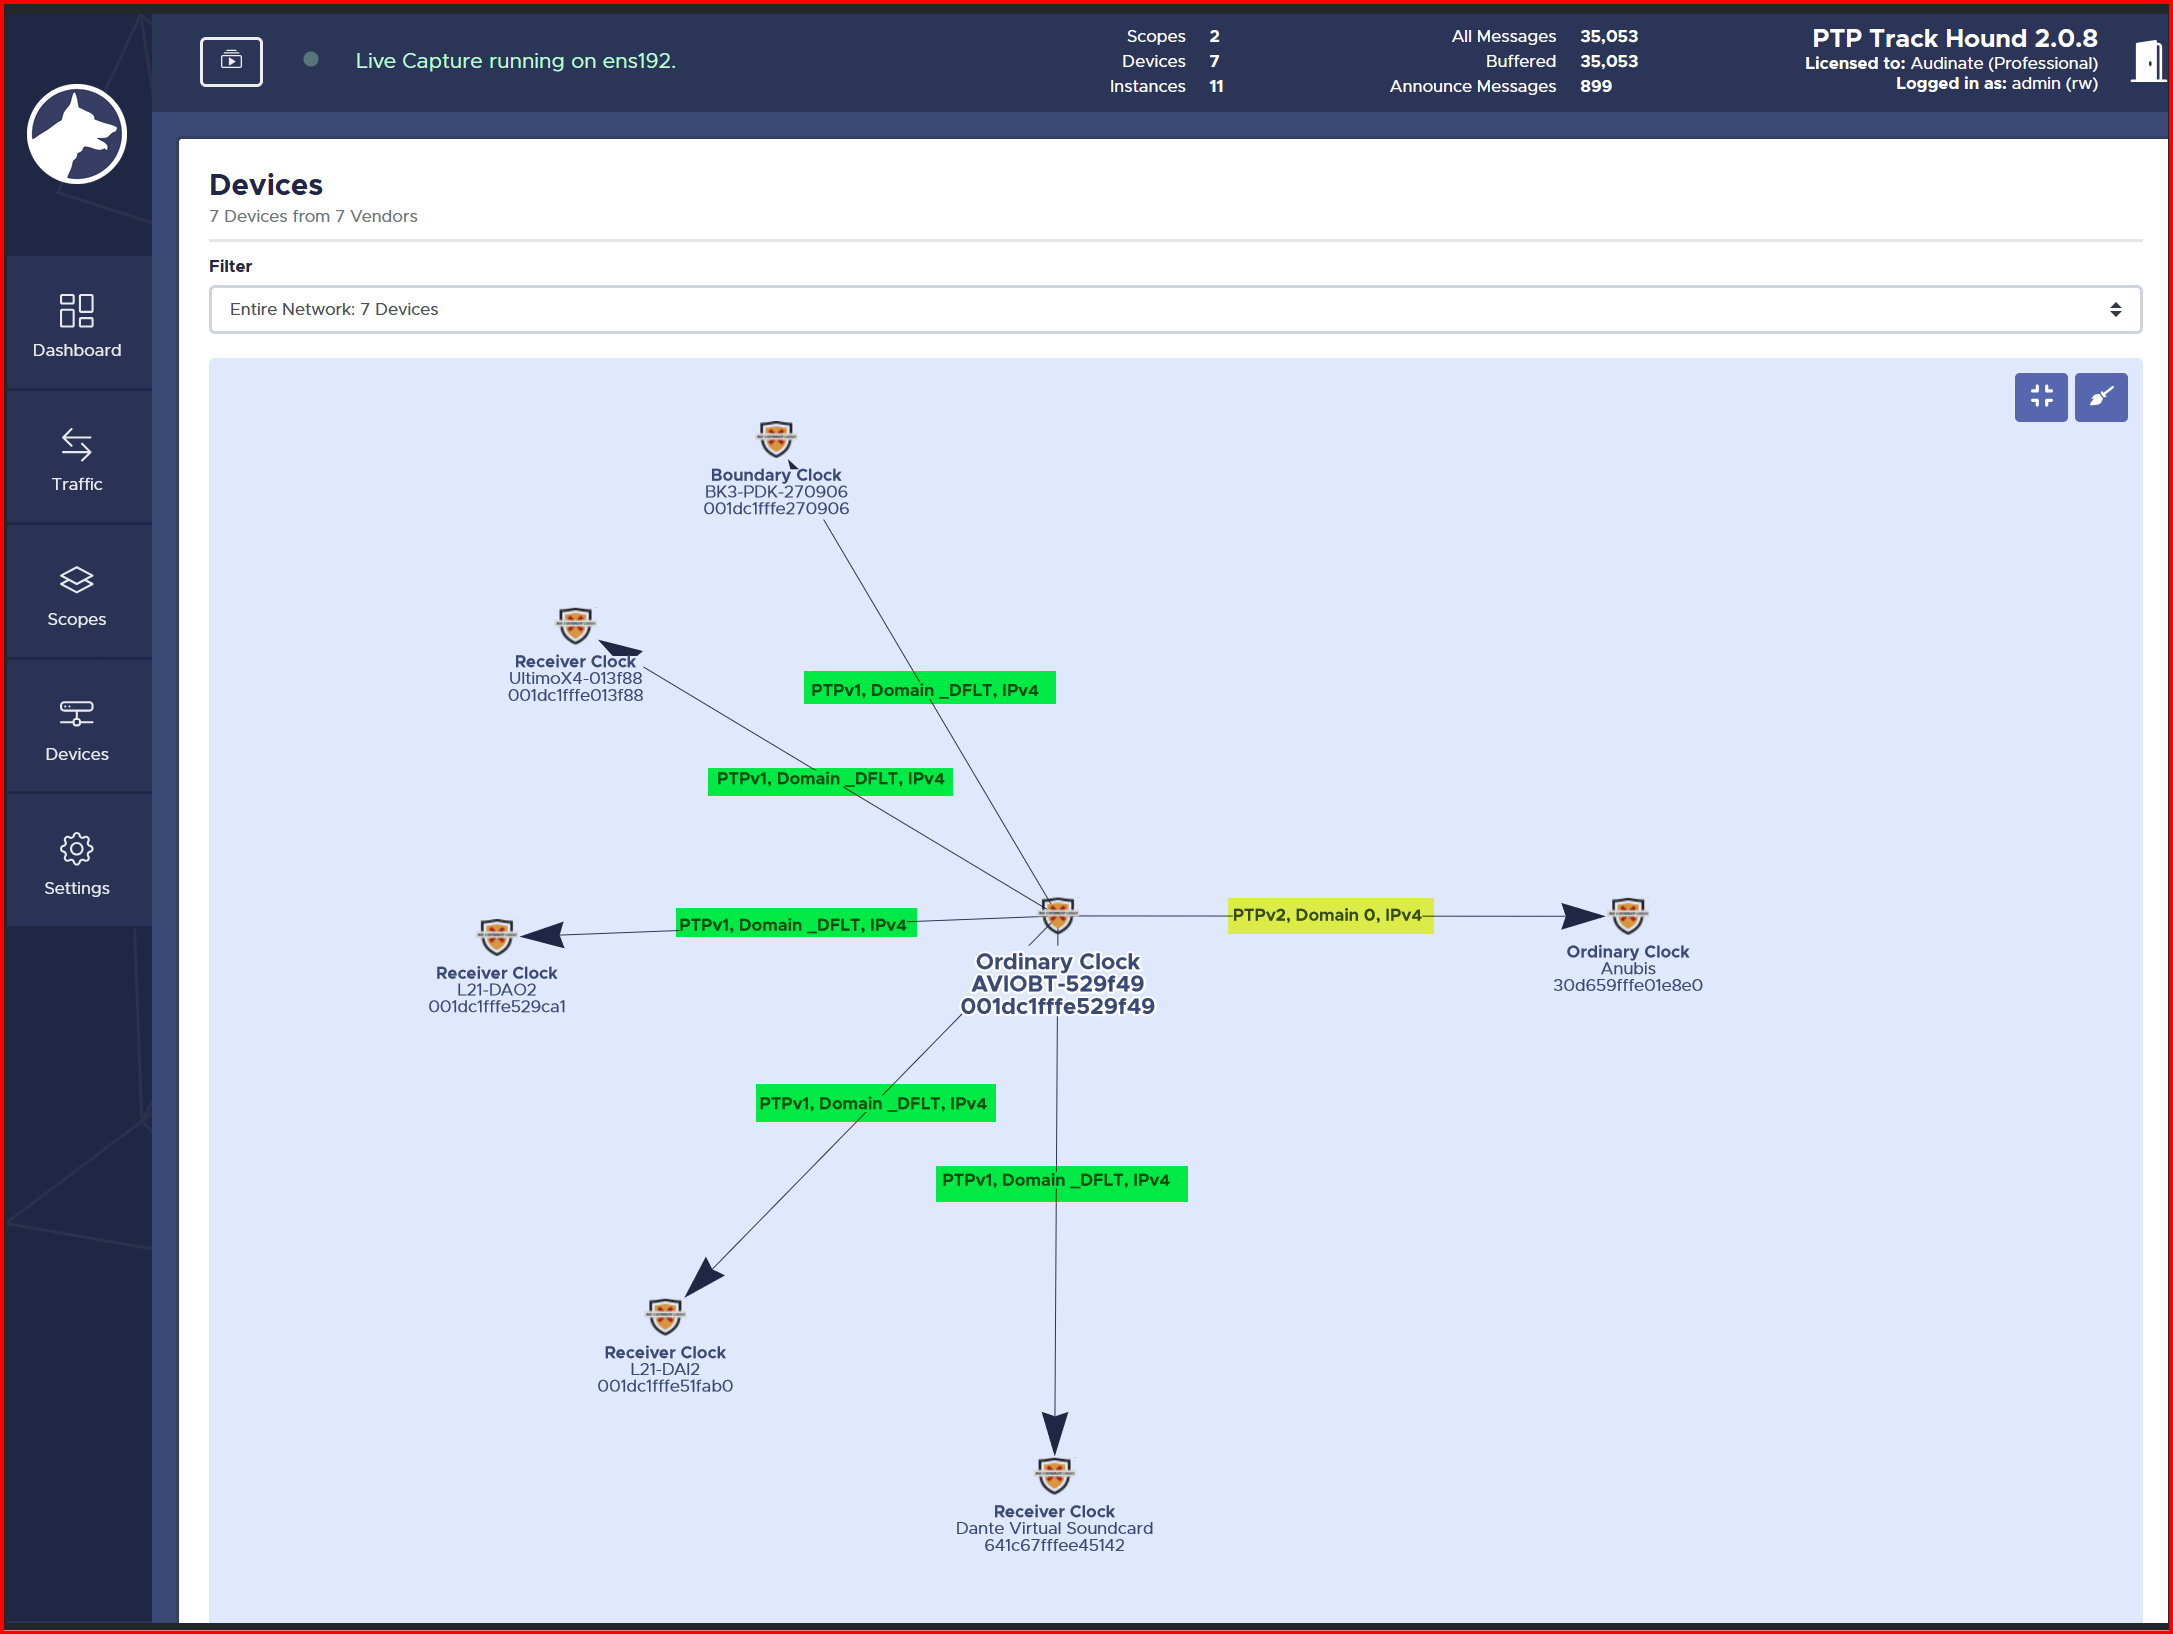Image resolution: width=2173 pixels, height=1634 pixels.
Task: Click the live capture status dot
Action: click(311, 60)
